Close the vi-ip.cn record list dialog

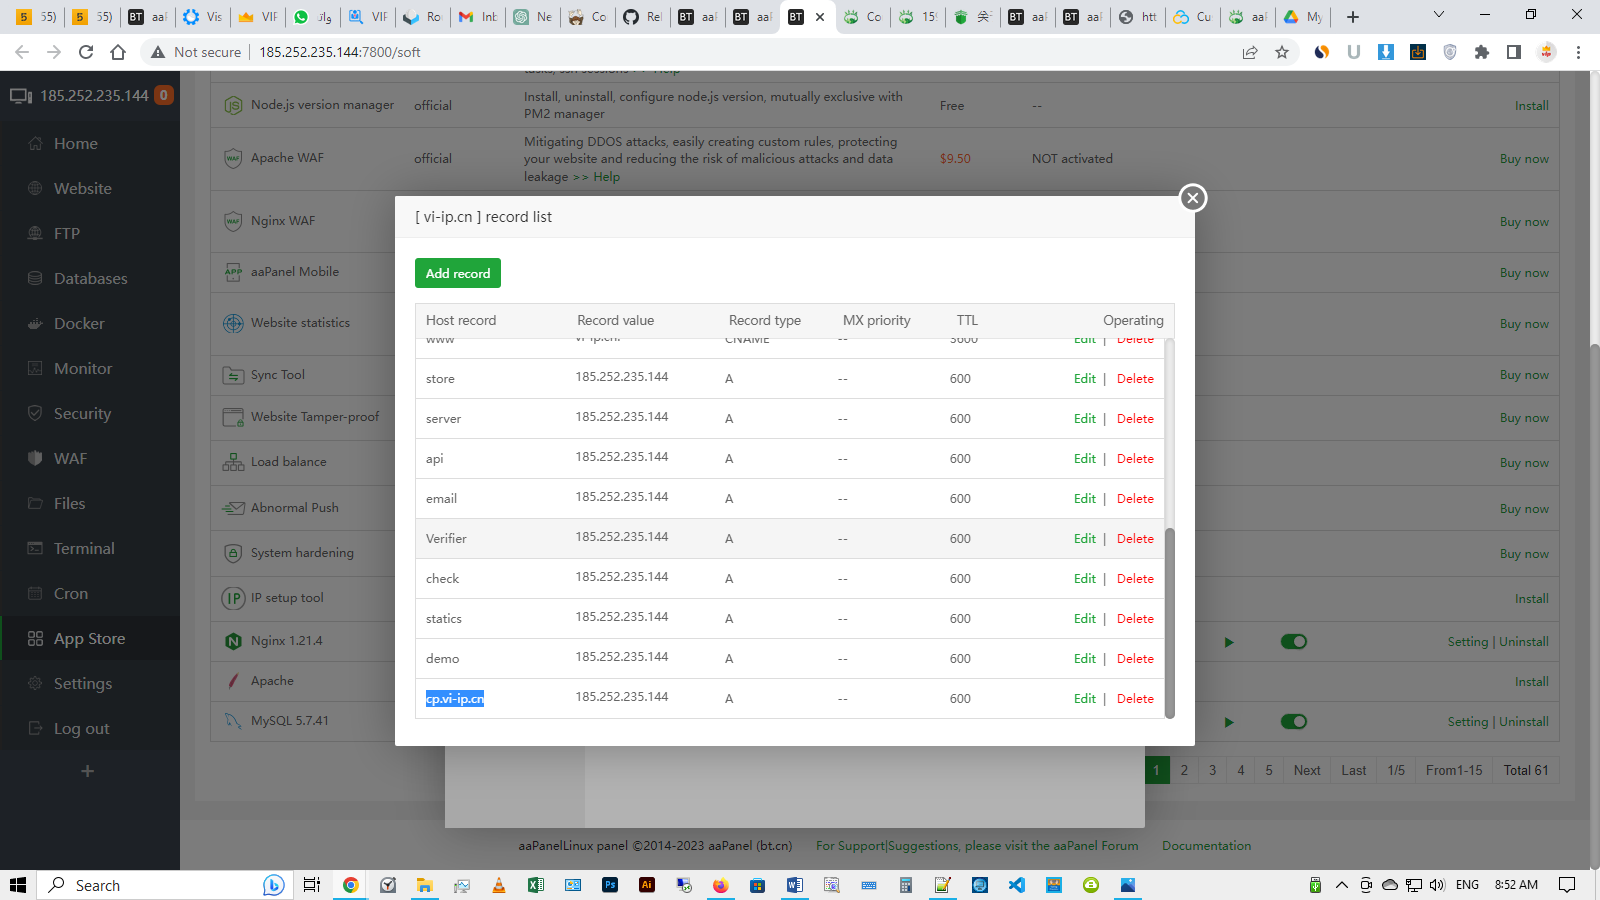pyautogui.click(x=1192, y=198)
